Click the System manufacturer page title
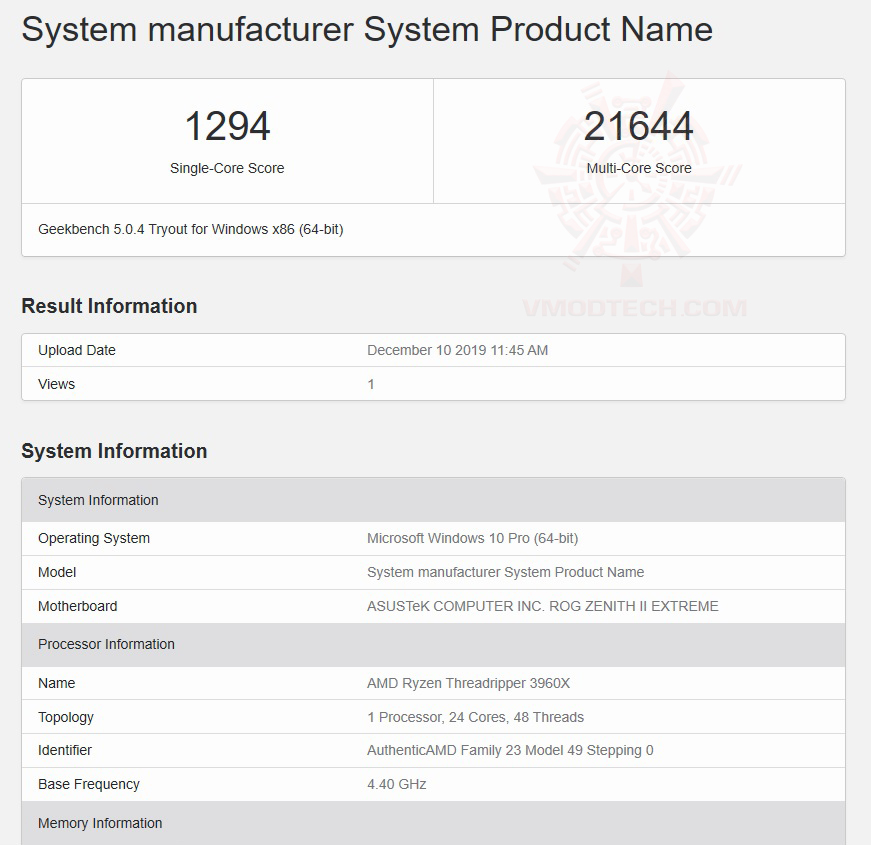 click(x=366, y=29)
